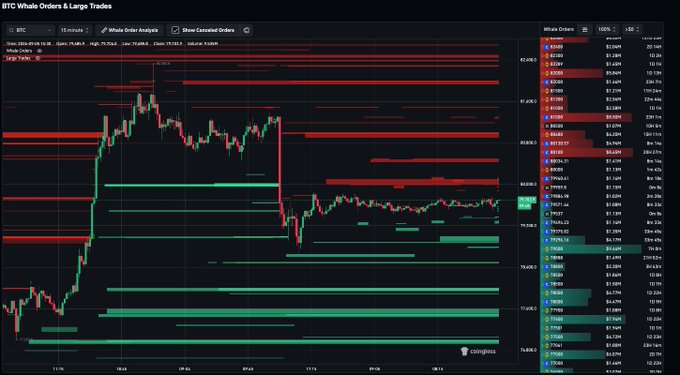The width and height of the screenshot is (680, 375).
Task: Click the BTC Whale Orders & Large Trades title
Action: pyautogui.click(x=57, y=6)
